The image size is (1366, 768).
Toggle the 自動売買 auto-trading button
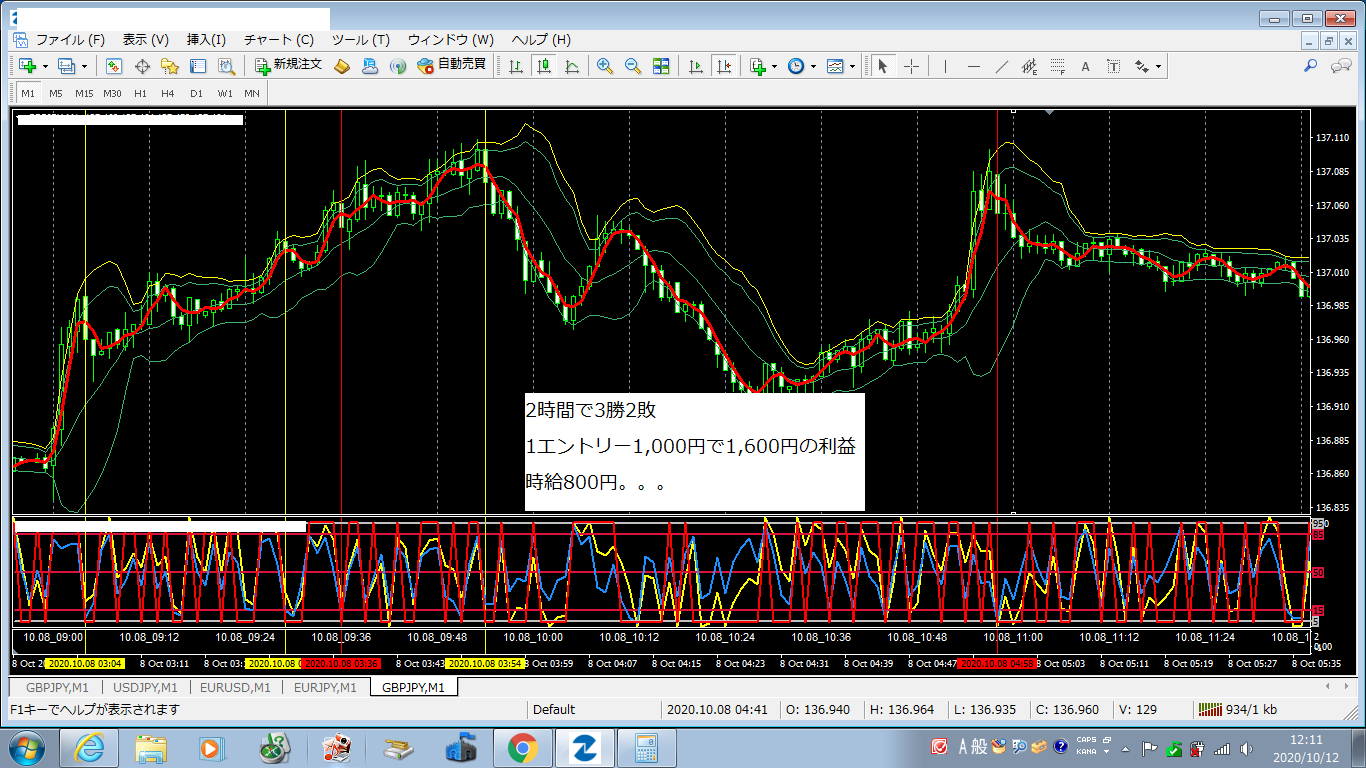451,65
